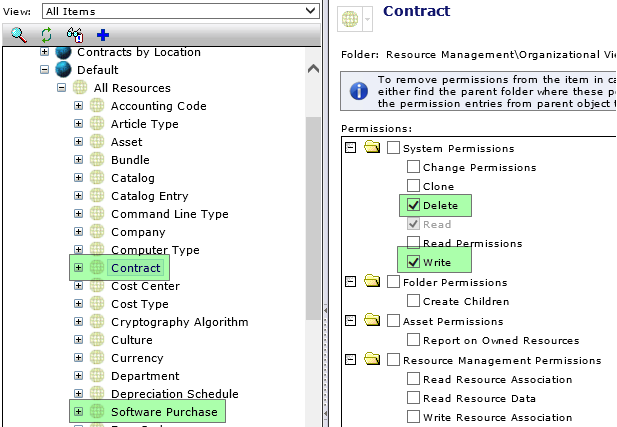Select Department in resource tree
This screenshot has width=617, height=427.
(145, 376)
